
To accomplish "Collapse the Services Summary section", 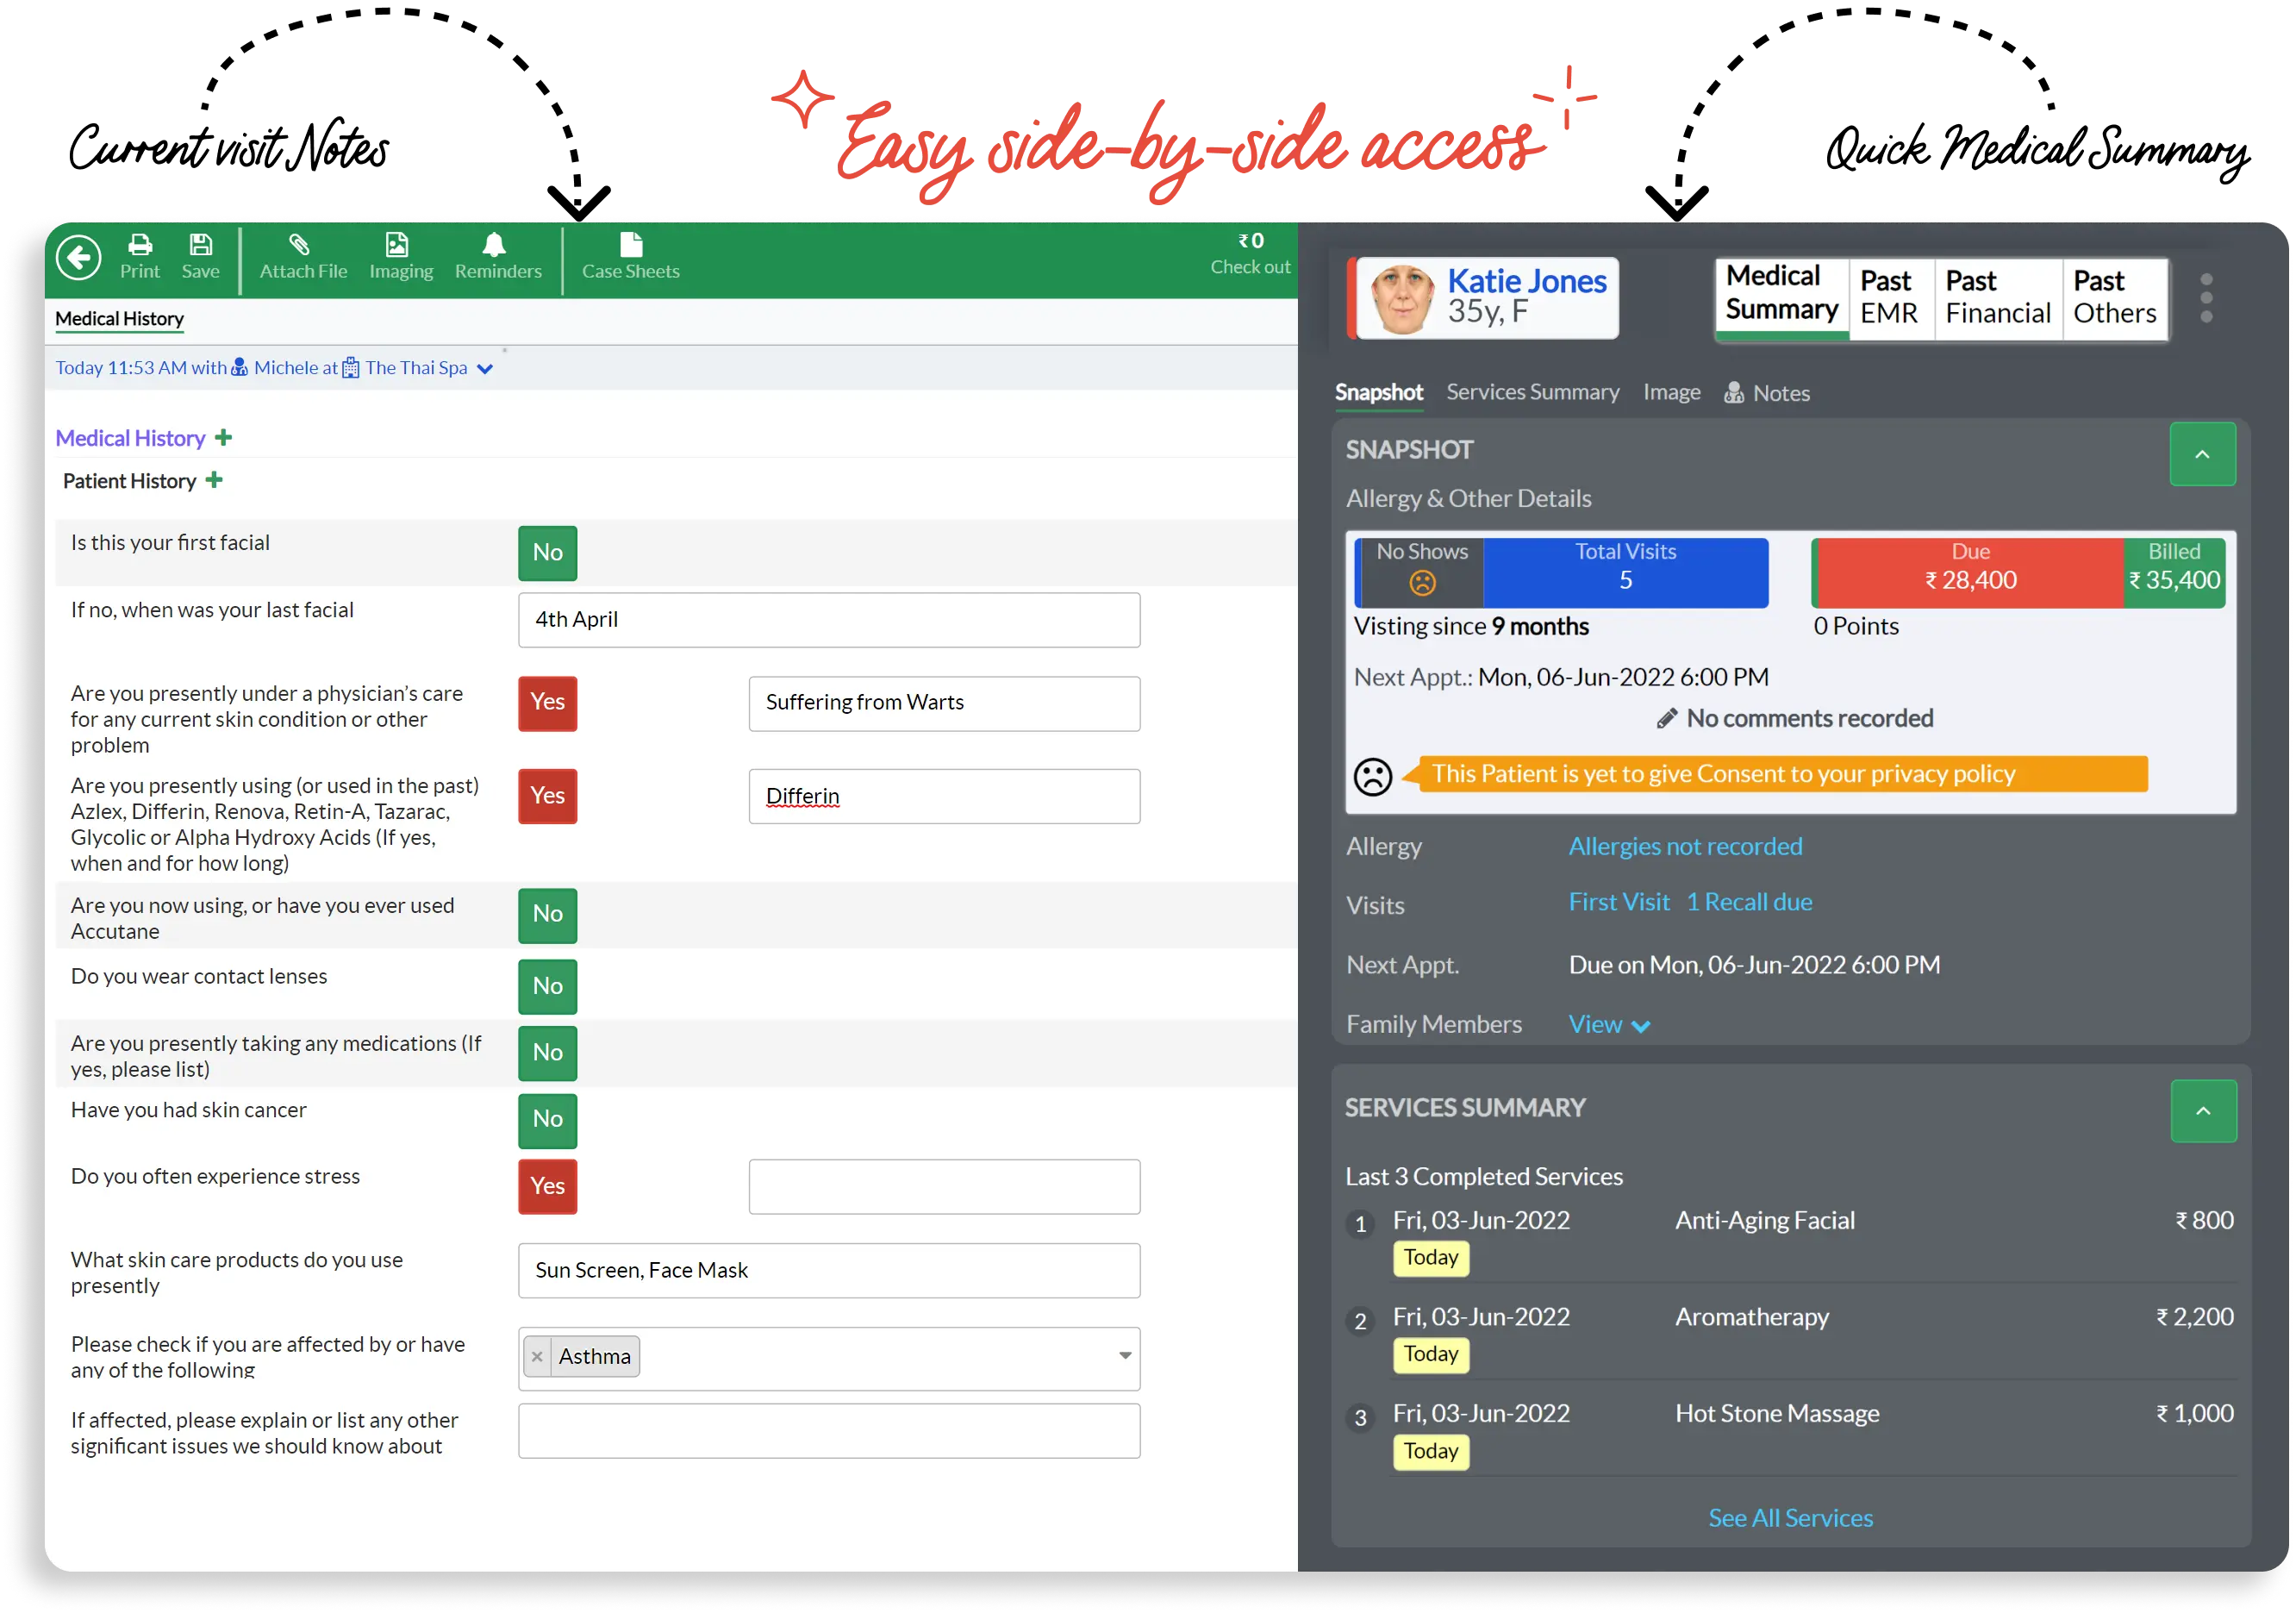I will (2202, 1110).
